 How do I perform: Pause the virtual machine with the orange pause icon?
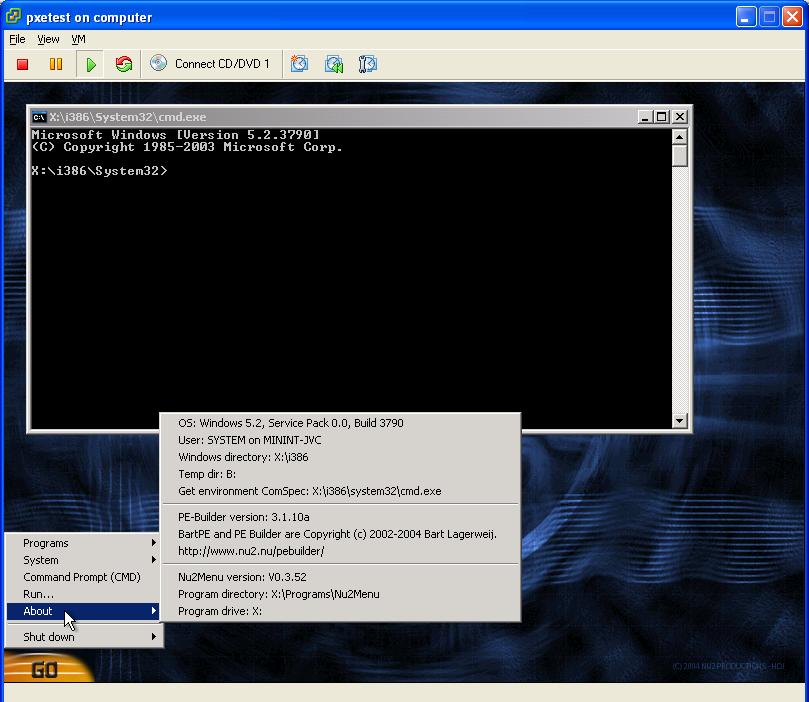pyautogui.click(x=56, y=64)
